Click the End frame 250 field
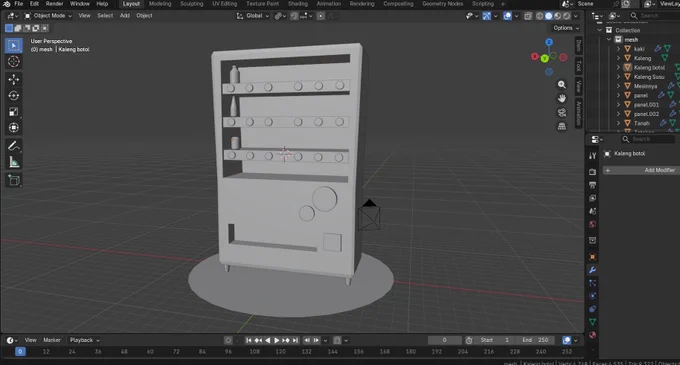This screenshot has width=680, height=365. (x=536, y=340)
